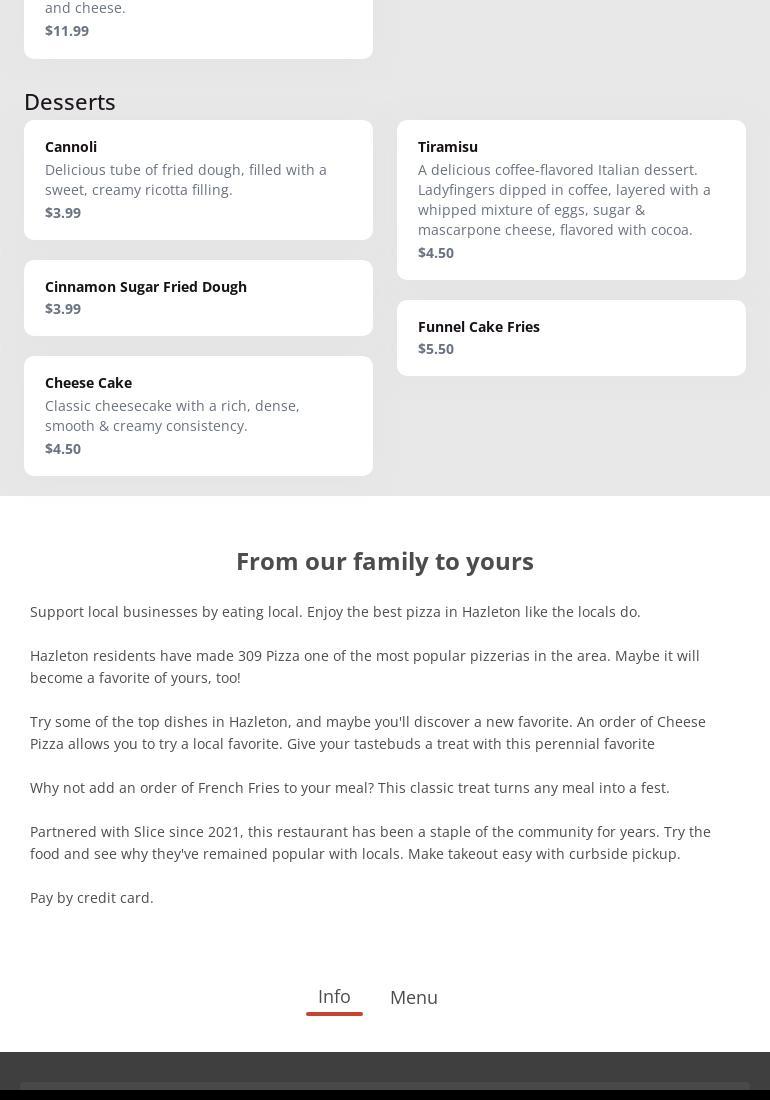Click the Cinnamon Sugar Fried Dough $3.99 price
770x1100 pixels.
63,309
